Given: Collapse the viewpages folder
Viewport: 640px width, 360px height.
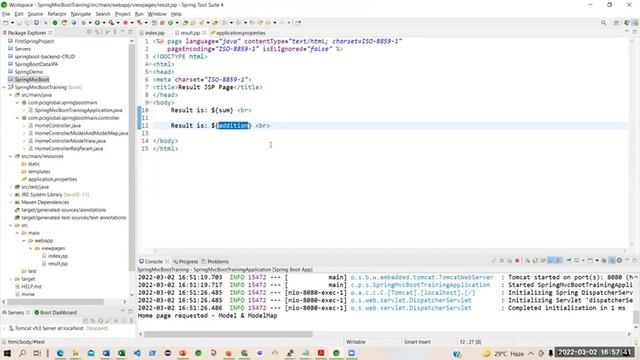Looking at the screenshot, I should (31, 248).
